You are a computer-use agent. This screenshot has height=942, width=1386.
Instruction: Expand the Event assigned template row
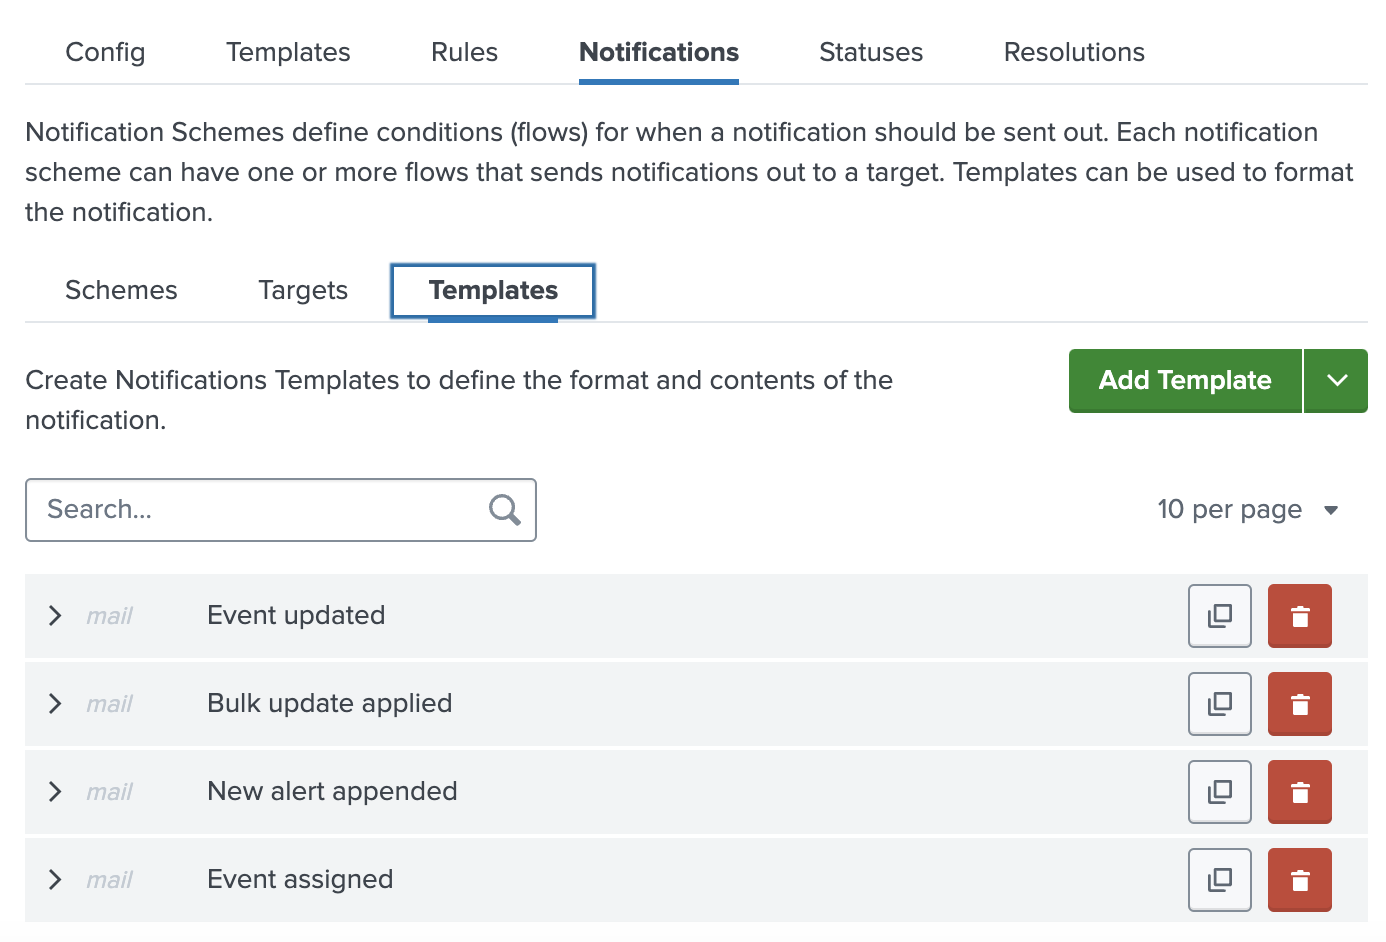[x=55, y=880]
